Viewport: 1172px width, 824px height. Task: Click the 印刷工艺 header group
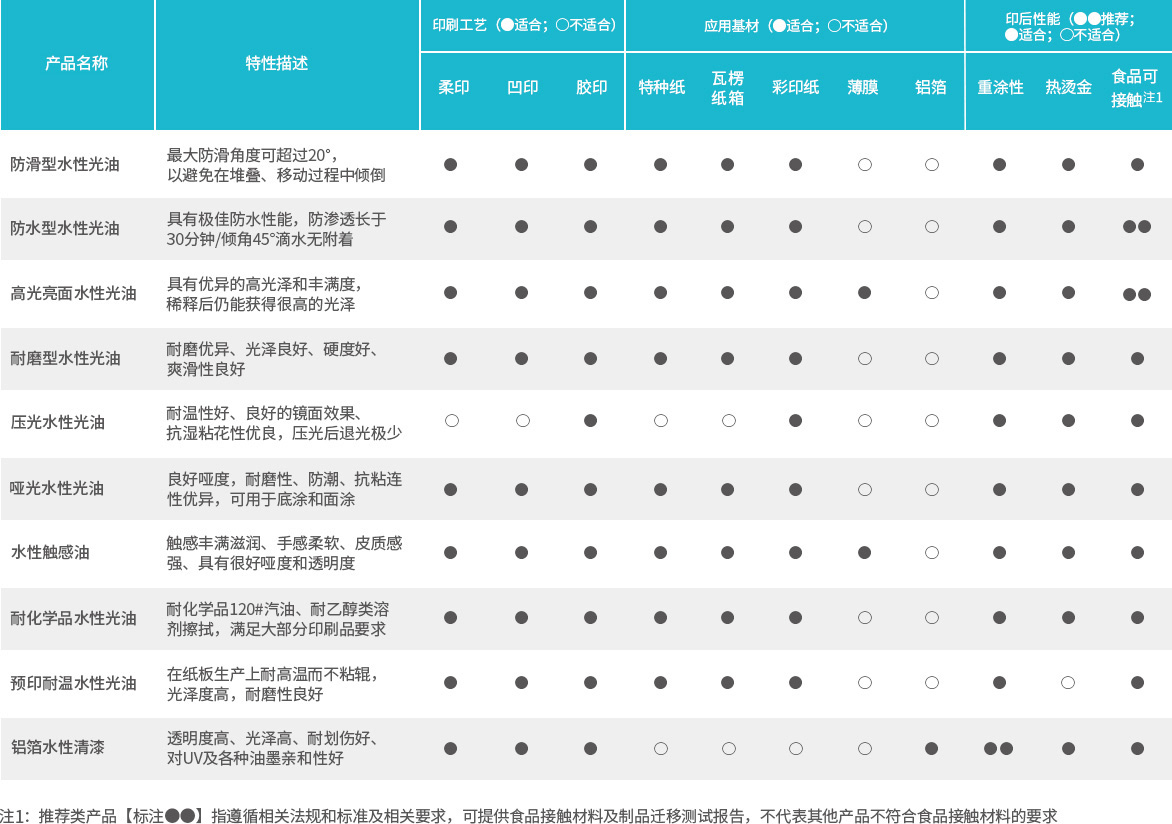pos(523,25)
